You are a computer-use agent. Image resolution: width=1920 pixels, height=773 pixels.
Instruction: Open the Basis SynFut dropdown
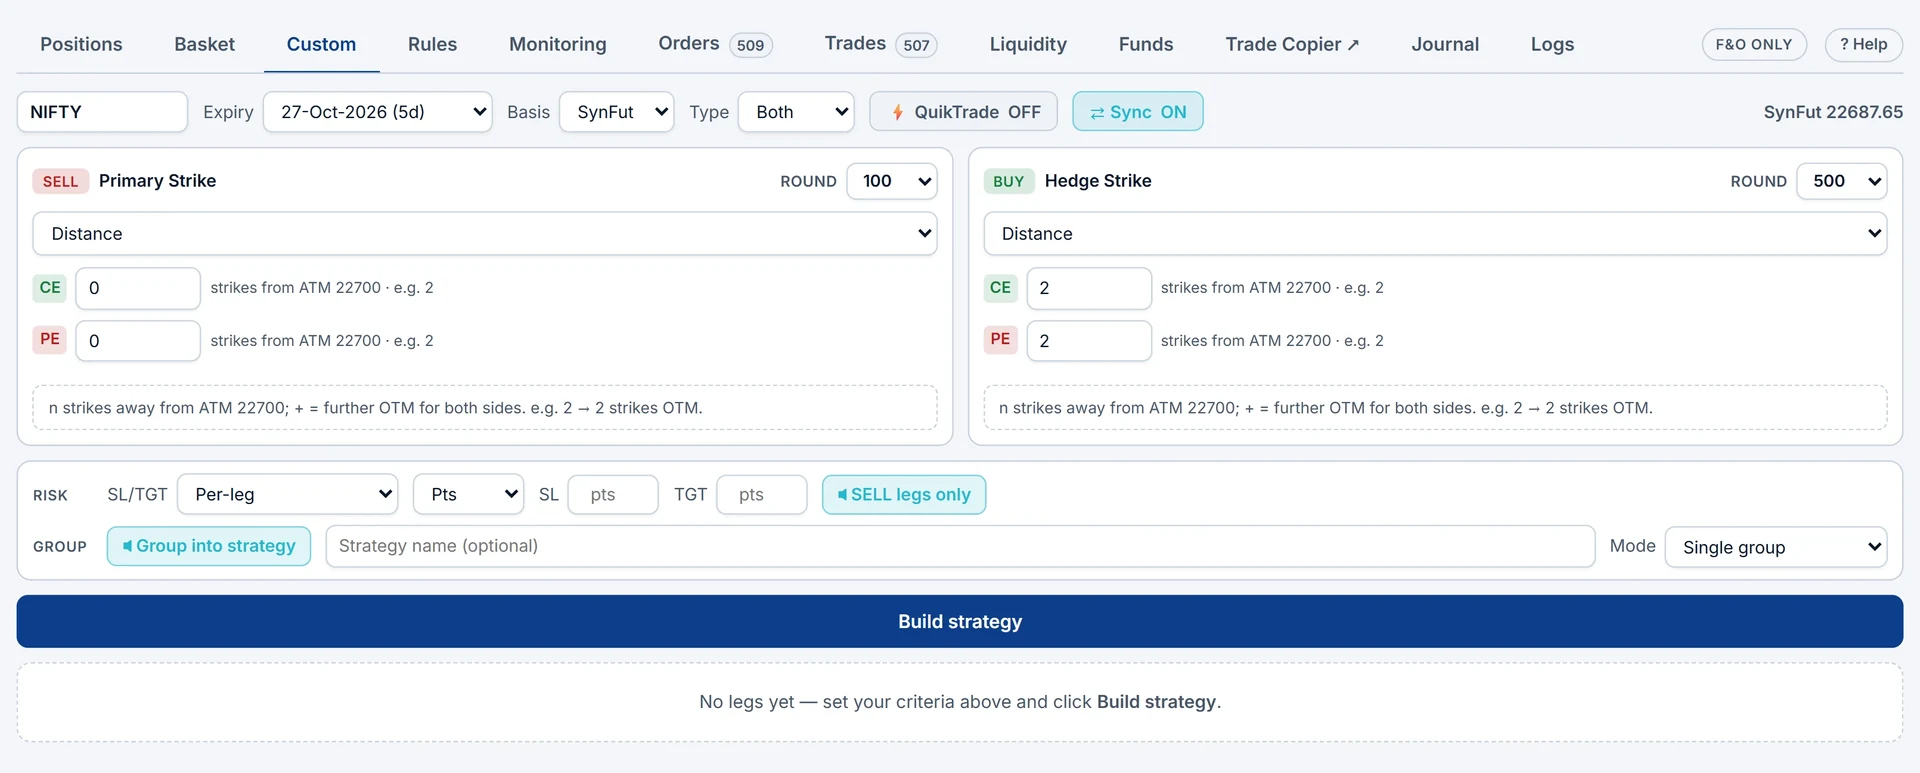pyautogui.click(x=617, y=112)
